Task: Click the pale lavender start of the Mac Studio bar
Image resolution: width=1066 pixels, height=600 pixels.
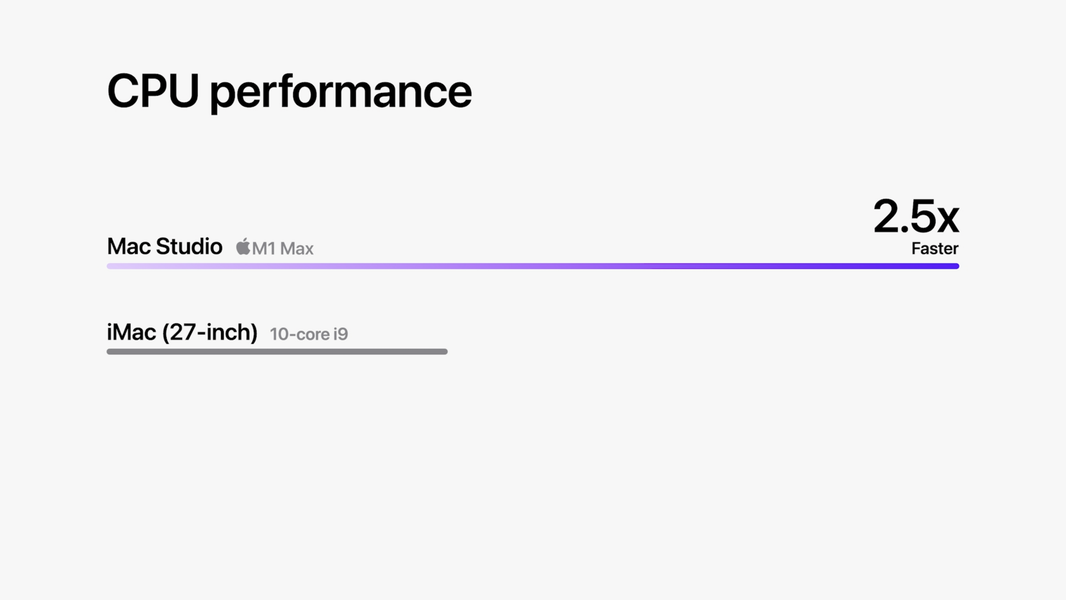Action: coord(125,266)
